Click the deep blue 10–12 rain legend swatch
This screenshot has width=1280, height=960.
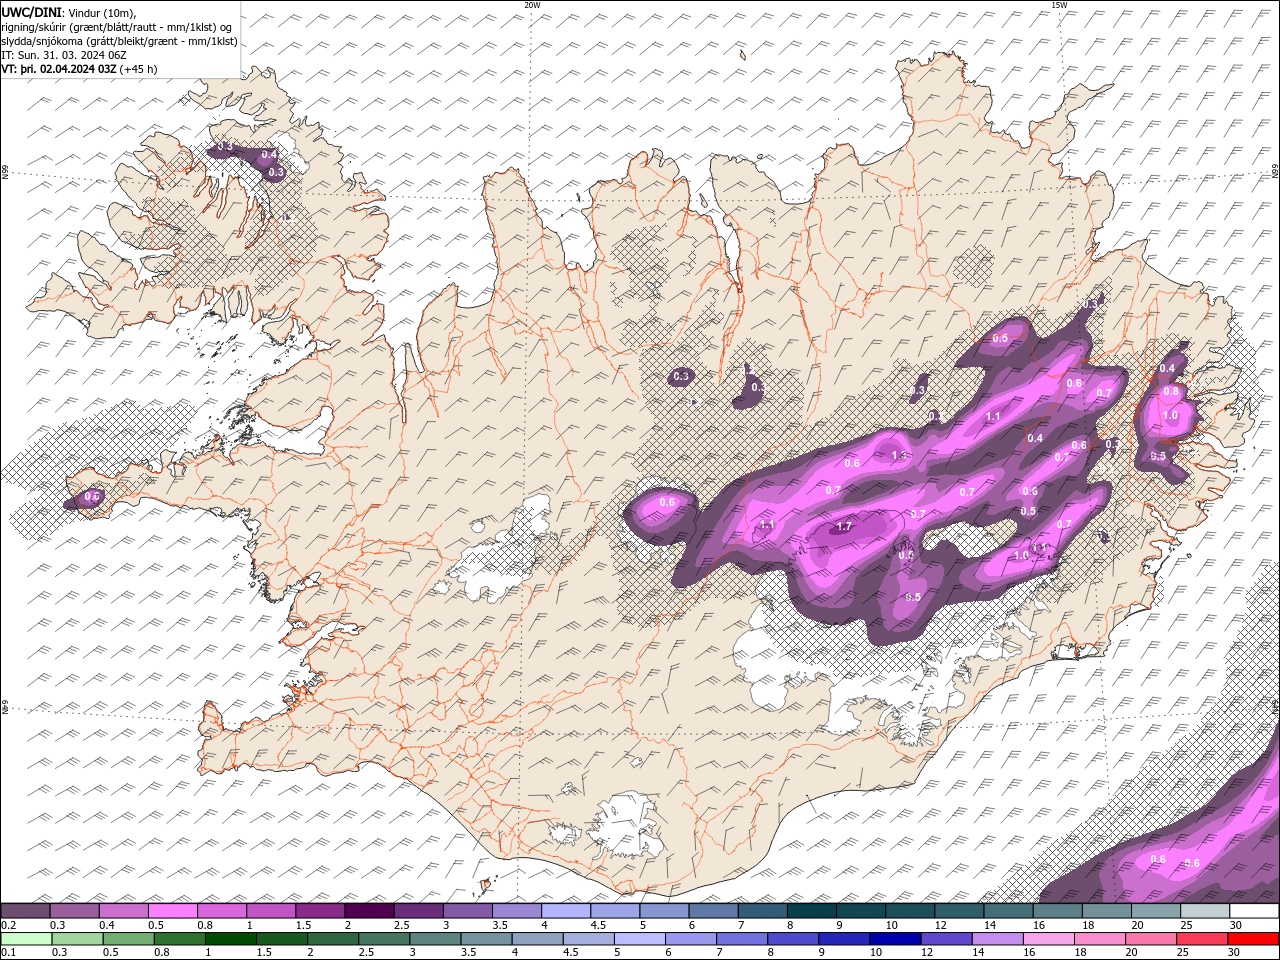point(894,939)
